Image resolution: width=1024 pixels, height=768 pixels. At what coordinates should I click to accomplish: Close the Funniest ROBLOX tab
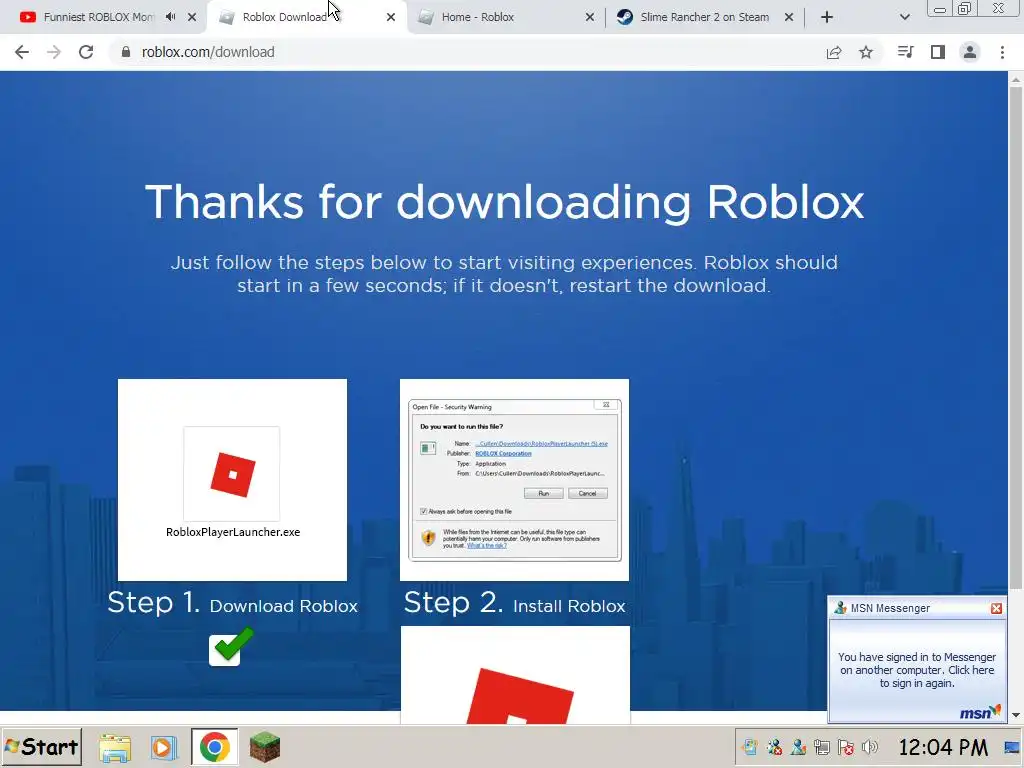[192, 18]
